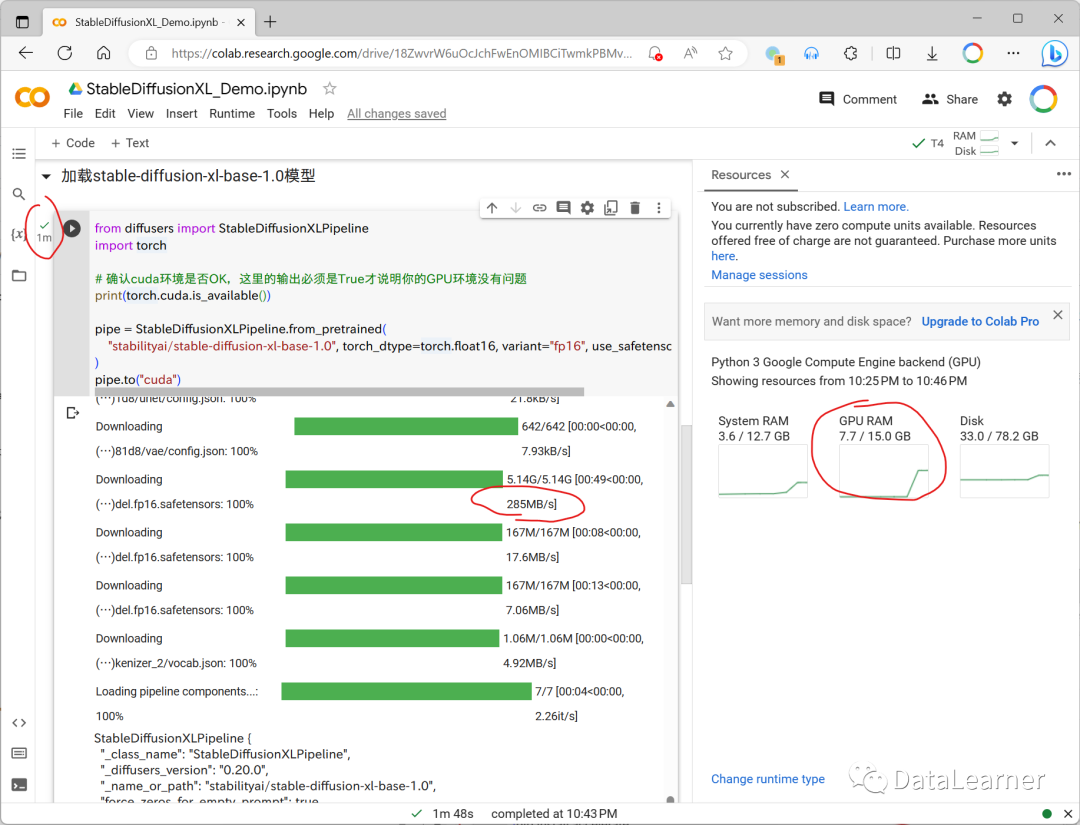Open Google account avatar in Colab header
Viewport: 1080px width, 825px height.
(1043, 99)
